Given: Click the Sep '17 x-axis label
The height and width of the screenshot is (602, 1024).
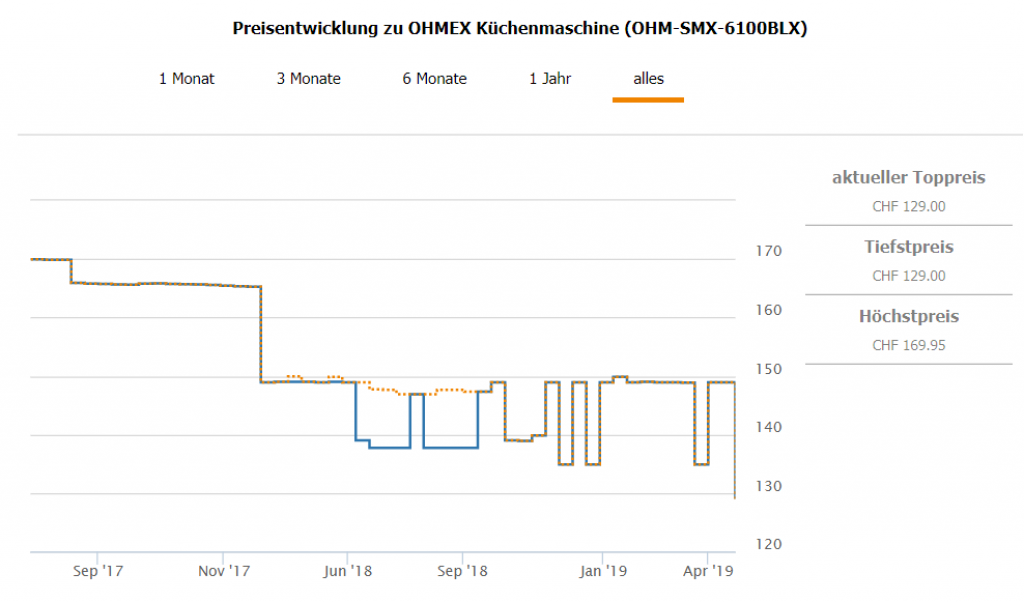Looking at the screenshot, I should pos(99,571).
